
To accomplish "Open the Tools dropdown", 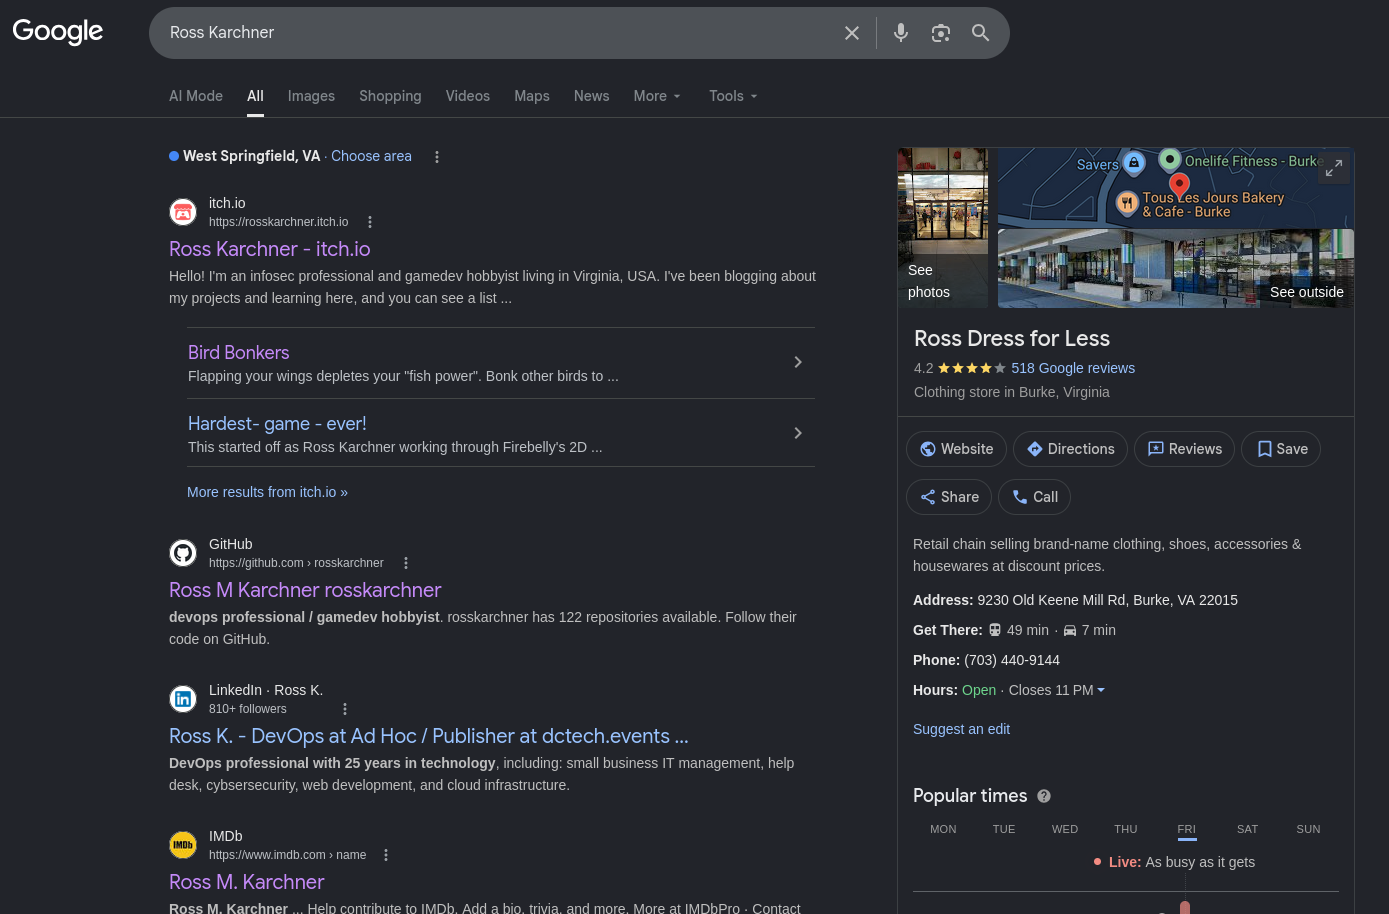I will (x=733, y=96).
